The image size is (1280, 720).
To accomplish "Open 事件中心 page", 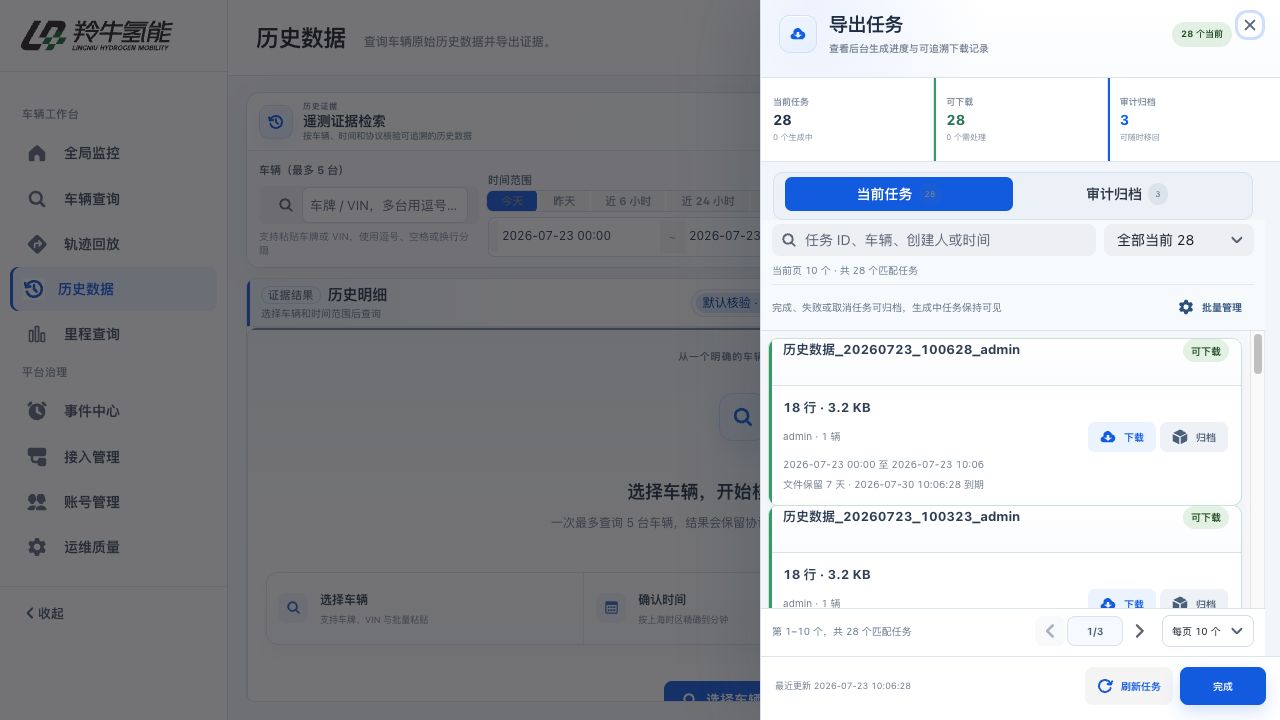I will tap(113, 411).
